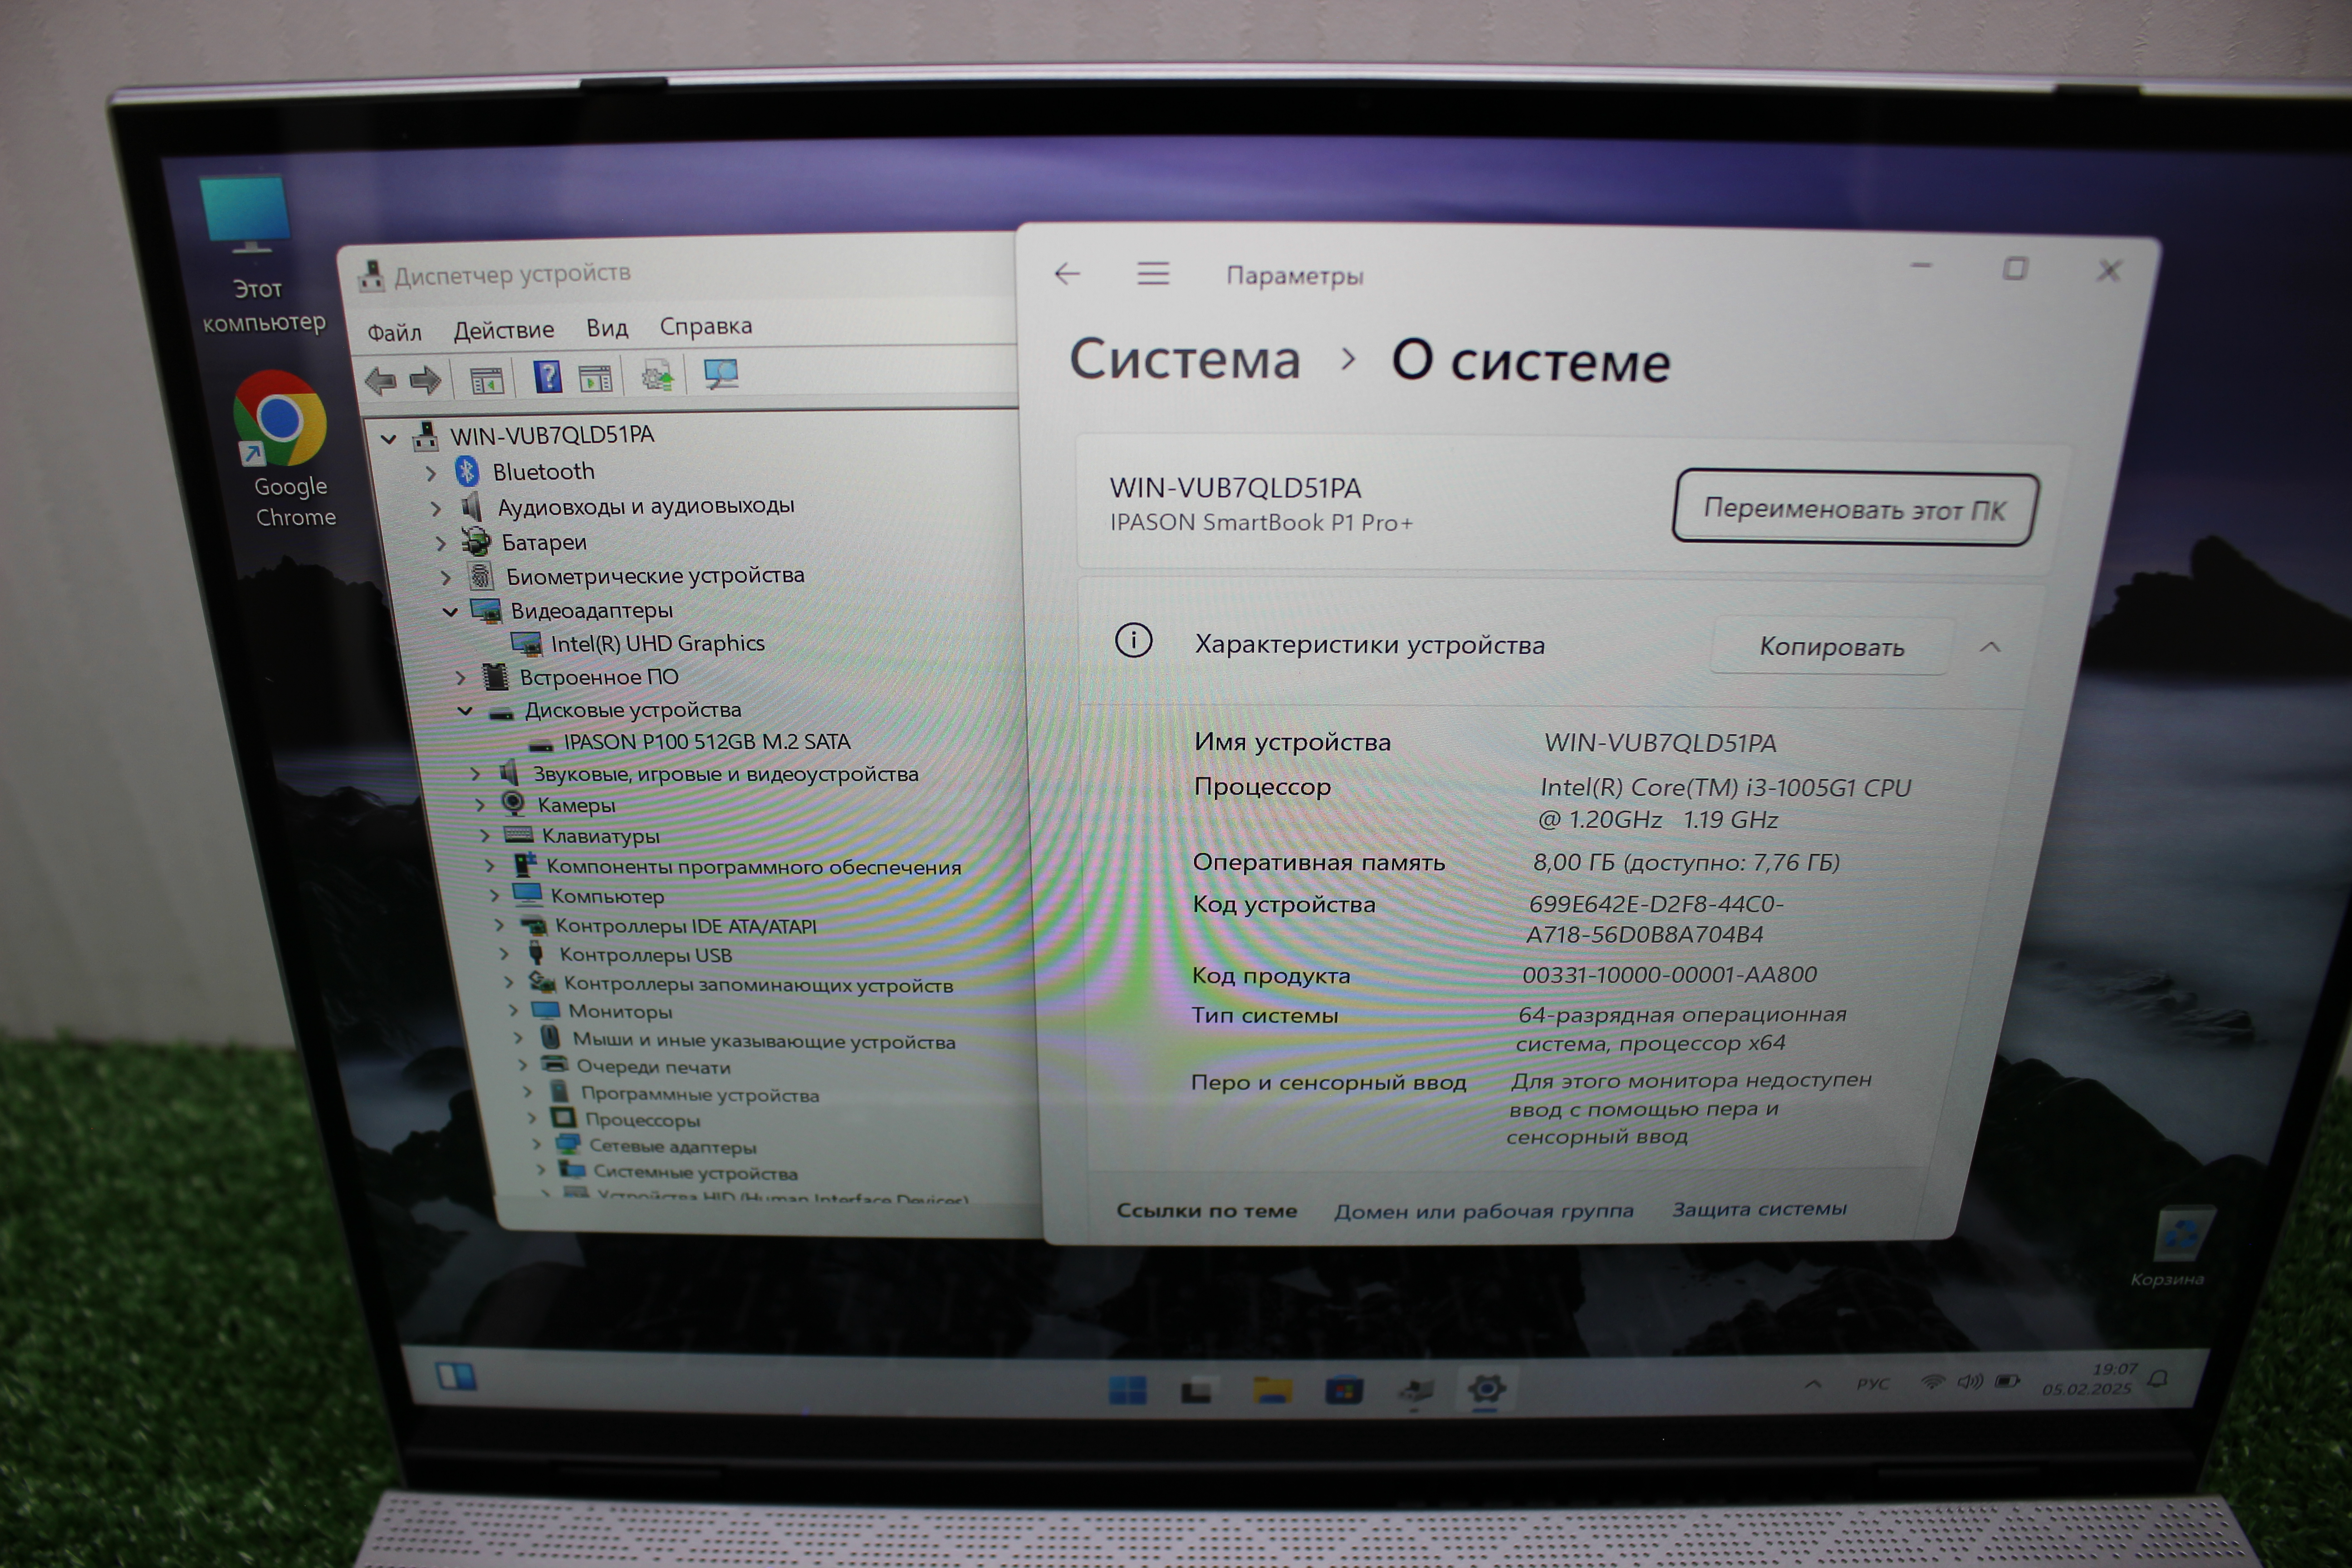Viewport: 2352px width, 1568px height.
Task: Click the blue Help question-mark toolbar icon
Action: click(547, 377)
